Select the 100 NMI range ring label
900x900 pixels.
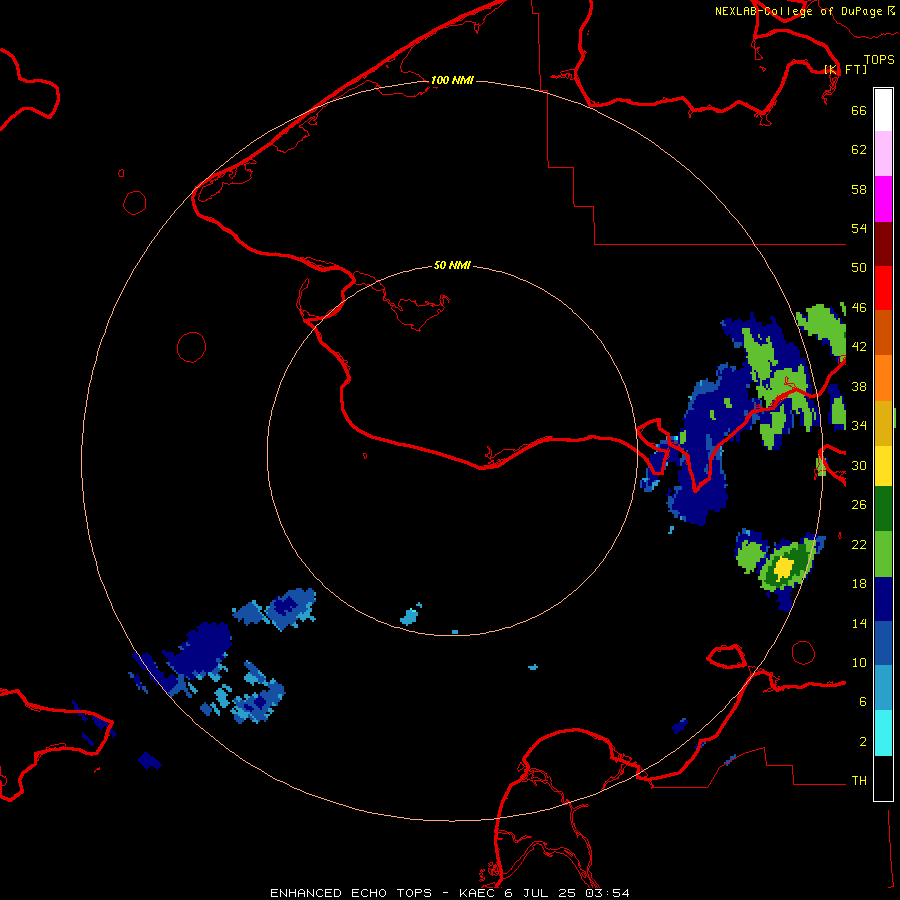452,80
